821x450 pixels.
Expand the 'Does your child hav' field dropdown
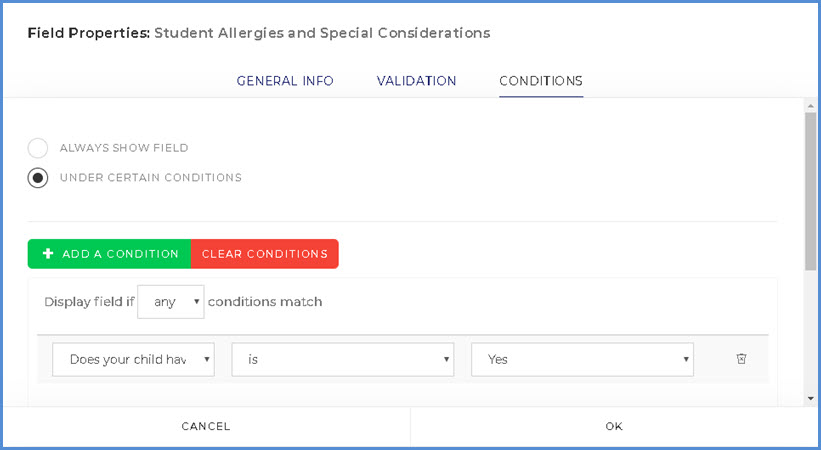pyautogui.click(x=133, y=360)
